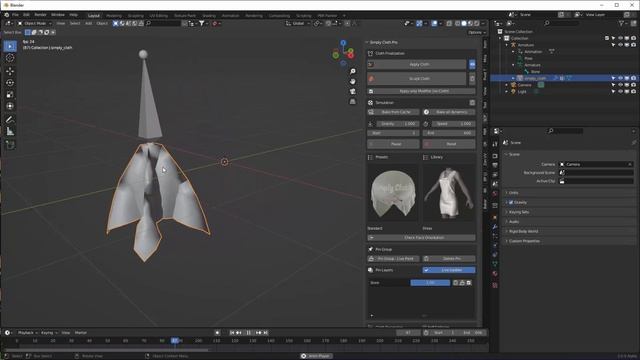
Task: Select the Standard cloth preset thumbnail
Action: click(393, 193)
